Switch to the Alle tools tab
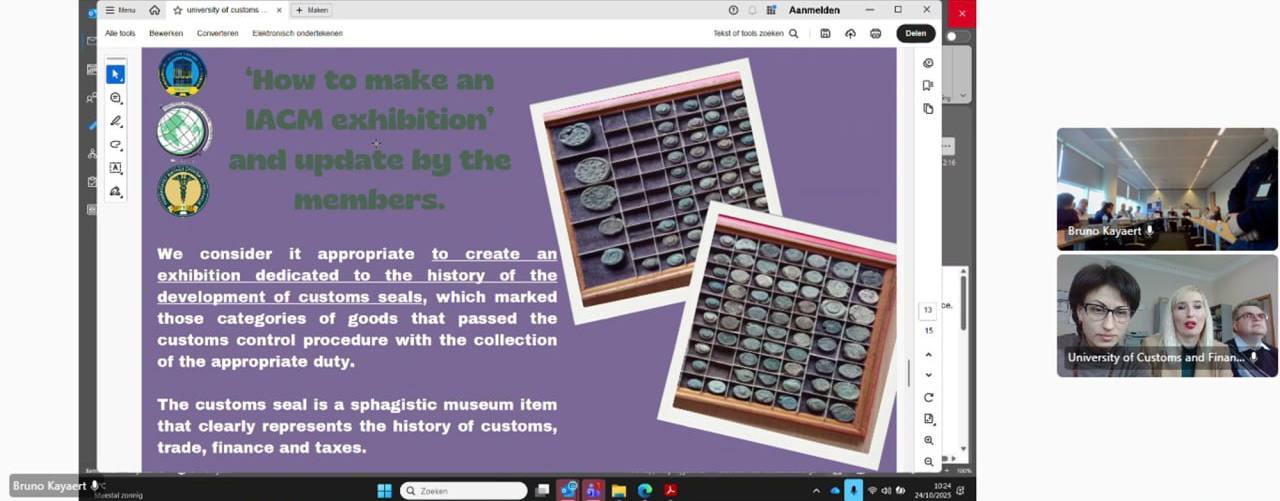1280x501 pixels. 120,33
